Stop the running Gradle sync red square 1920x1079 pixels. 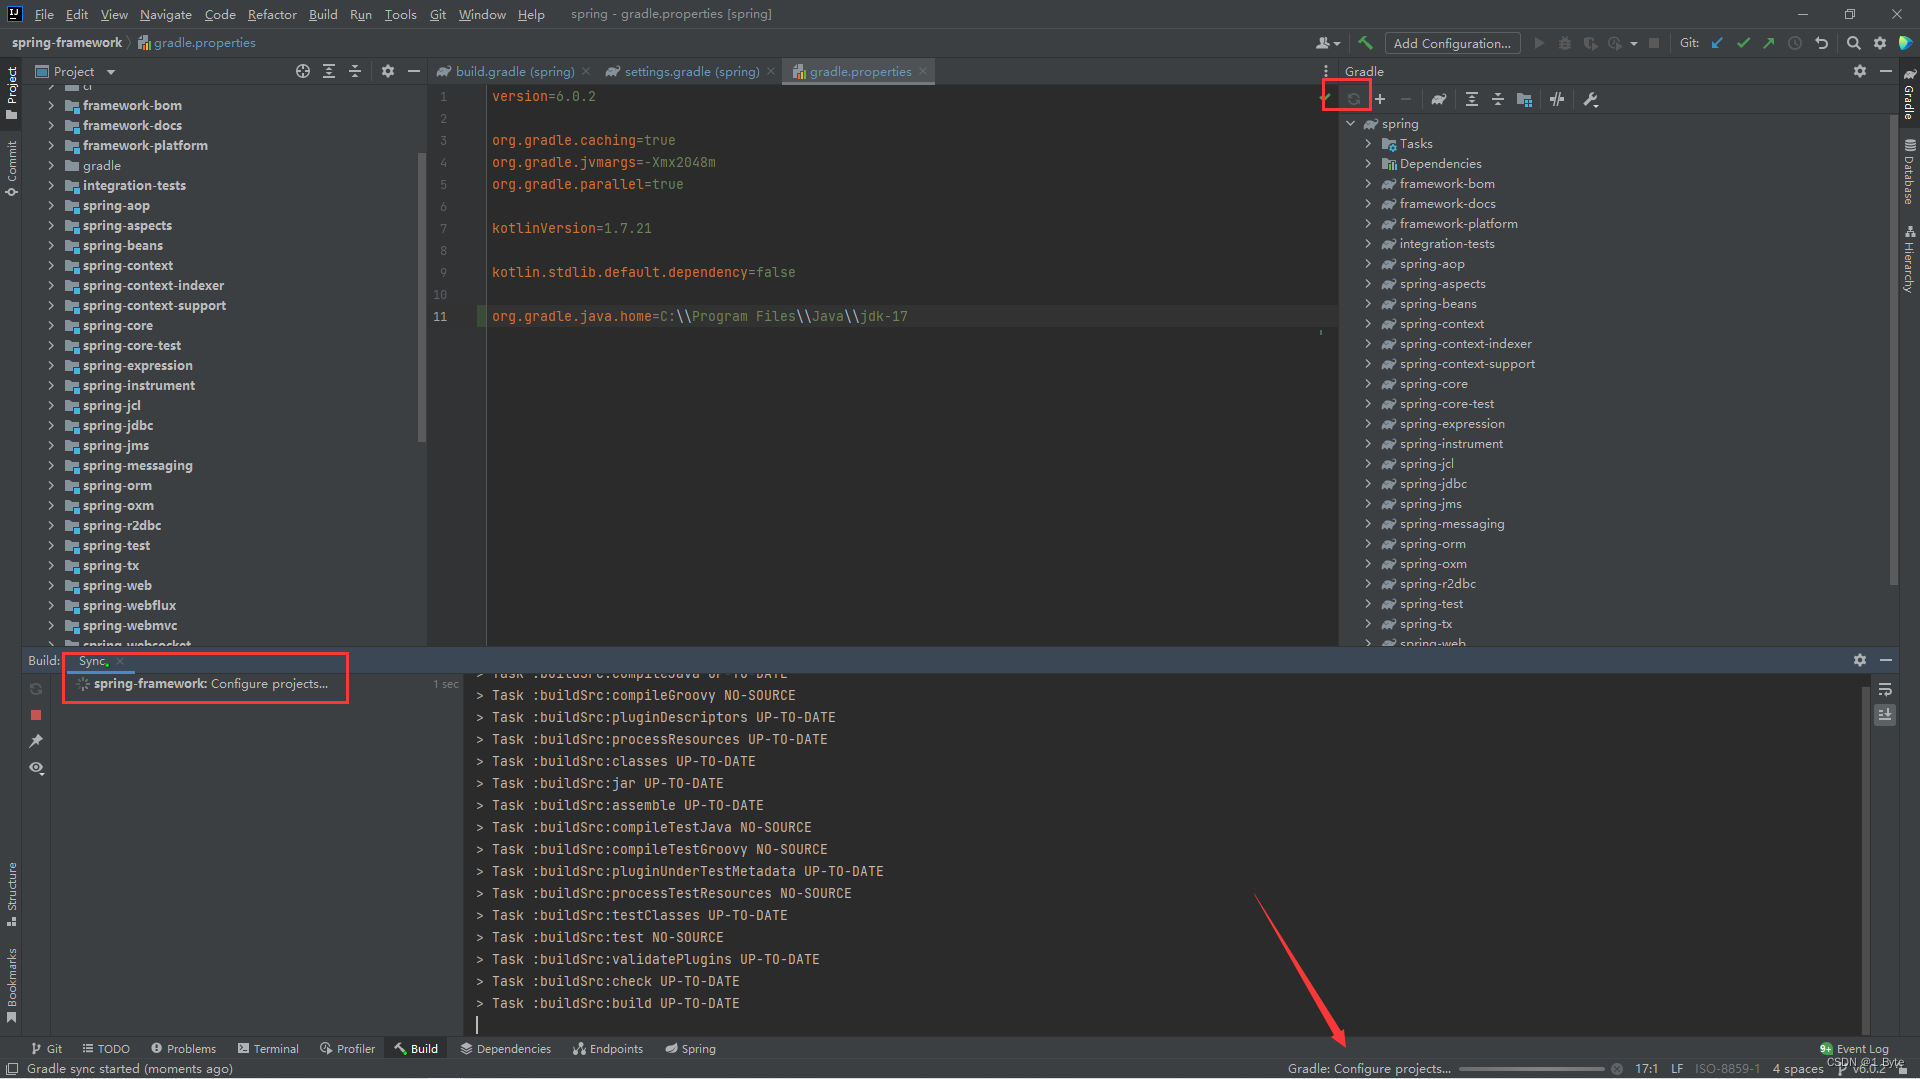click(36, 715)
